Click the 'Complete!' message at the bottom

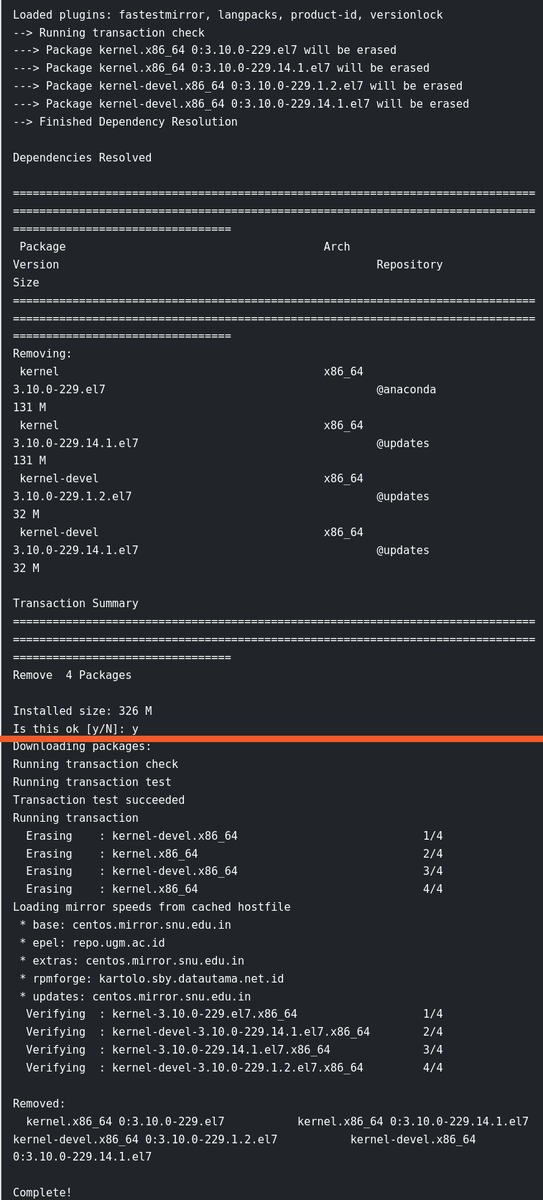pos(42,1193)
